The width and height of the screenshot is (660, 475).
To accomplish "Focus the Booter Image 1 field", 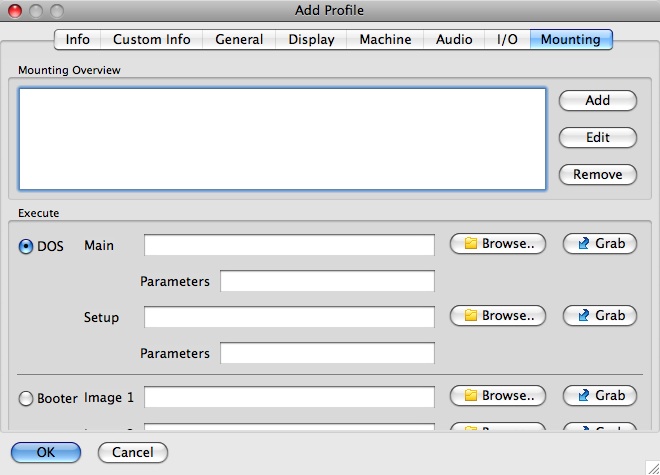I will [x=289, y=397].
